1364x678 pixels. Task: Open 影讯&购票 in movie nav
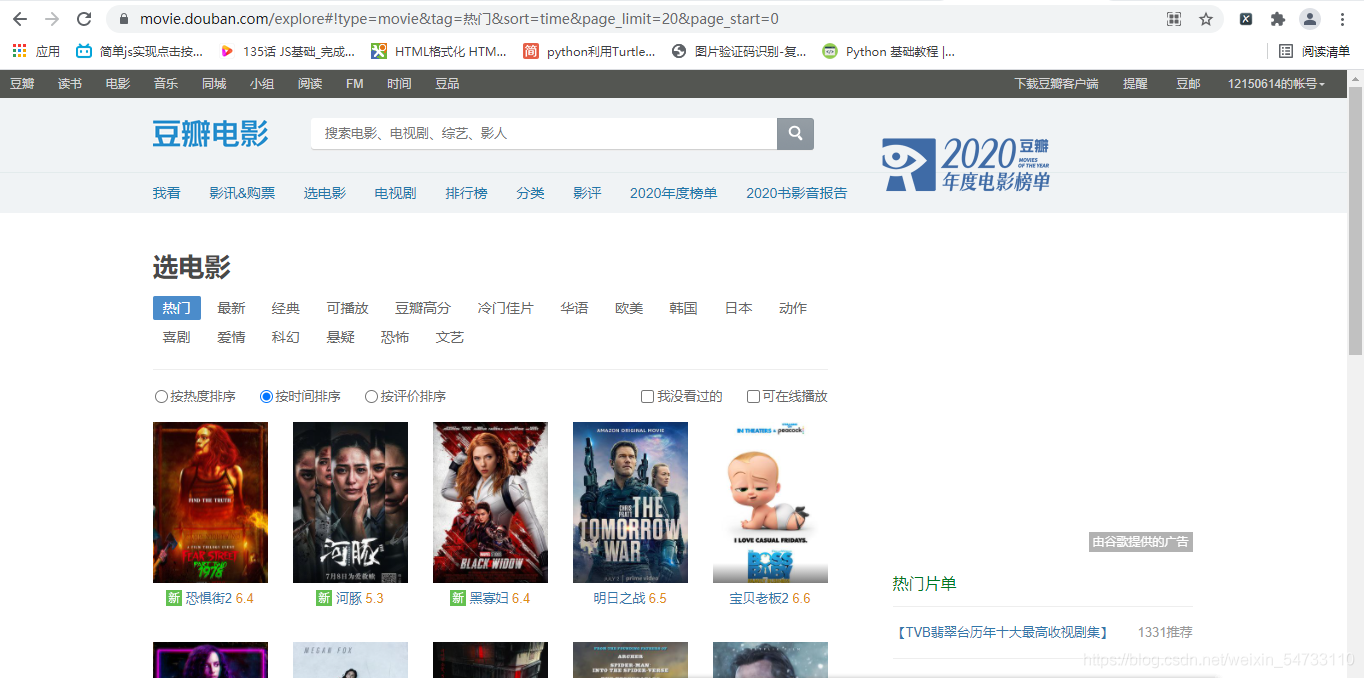[x=242, y=193]
